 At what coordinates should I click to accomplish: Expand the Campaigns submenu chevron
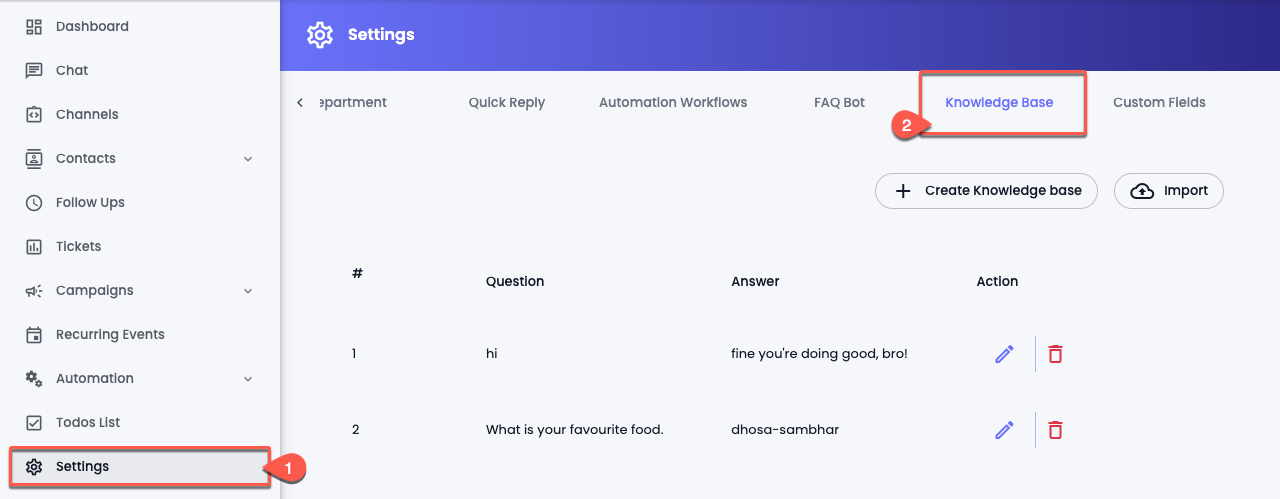(x=248, y=291)
